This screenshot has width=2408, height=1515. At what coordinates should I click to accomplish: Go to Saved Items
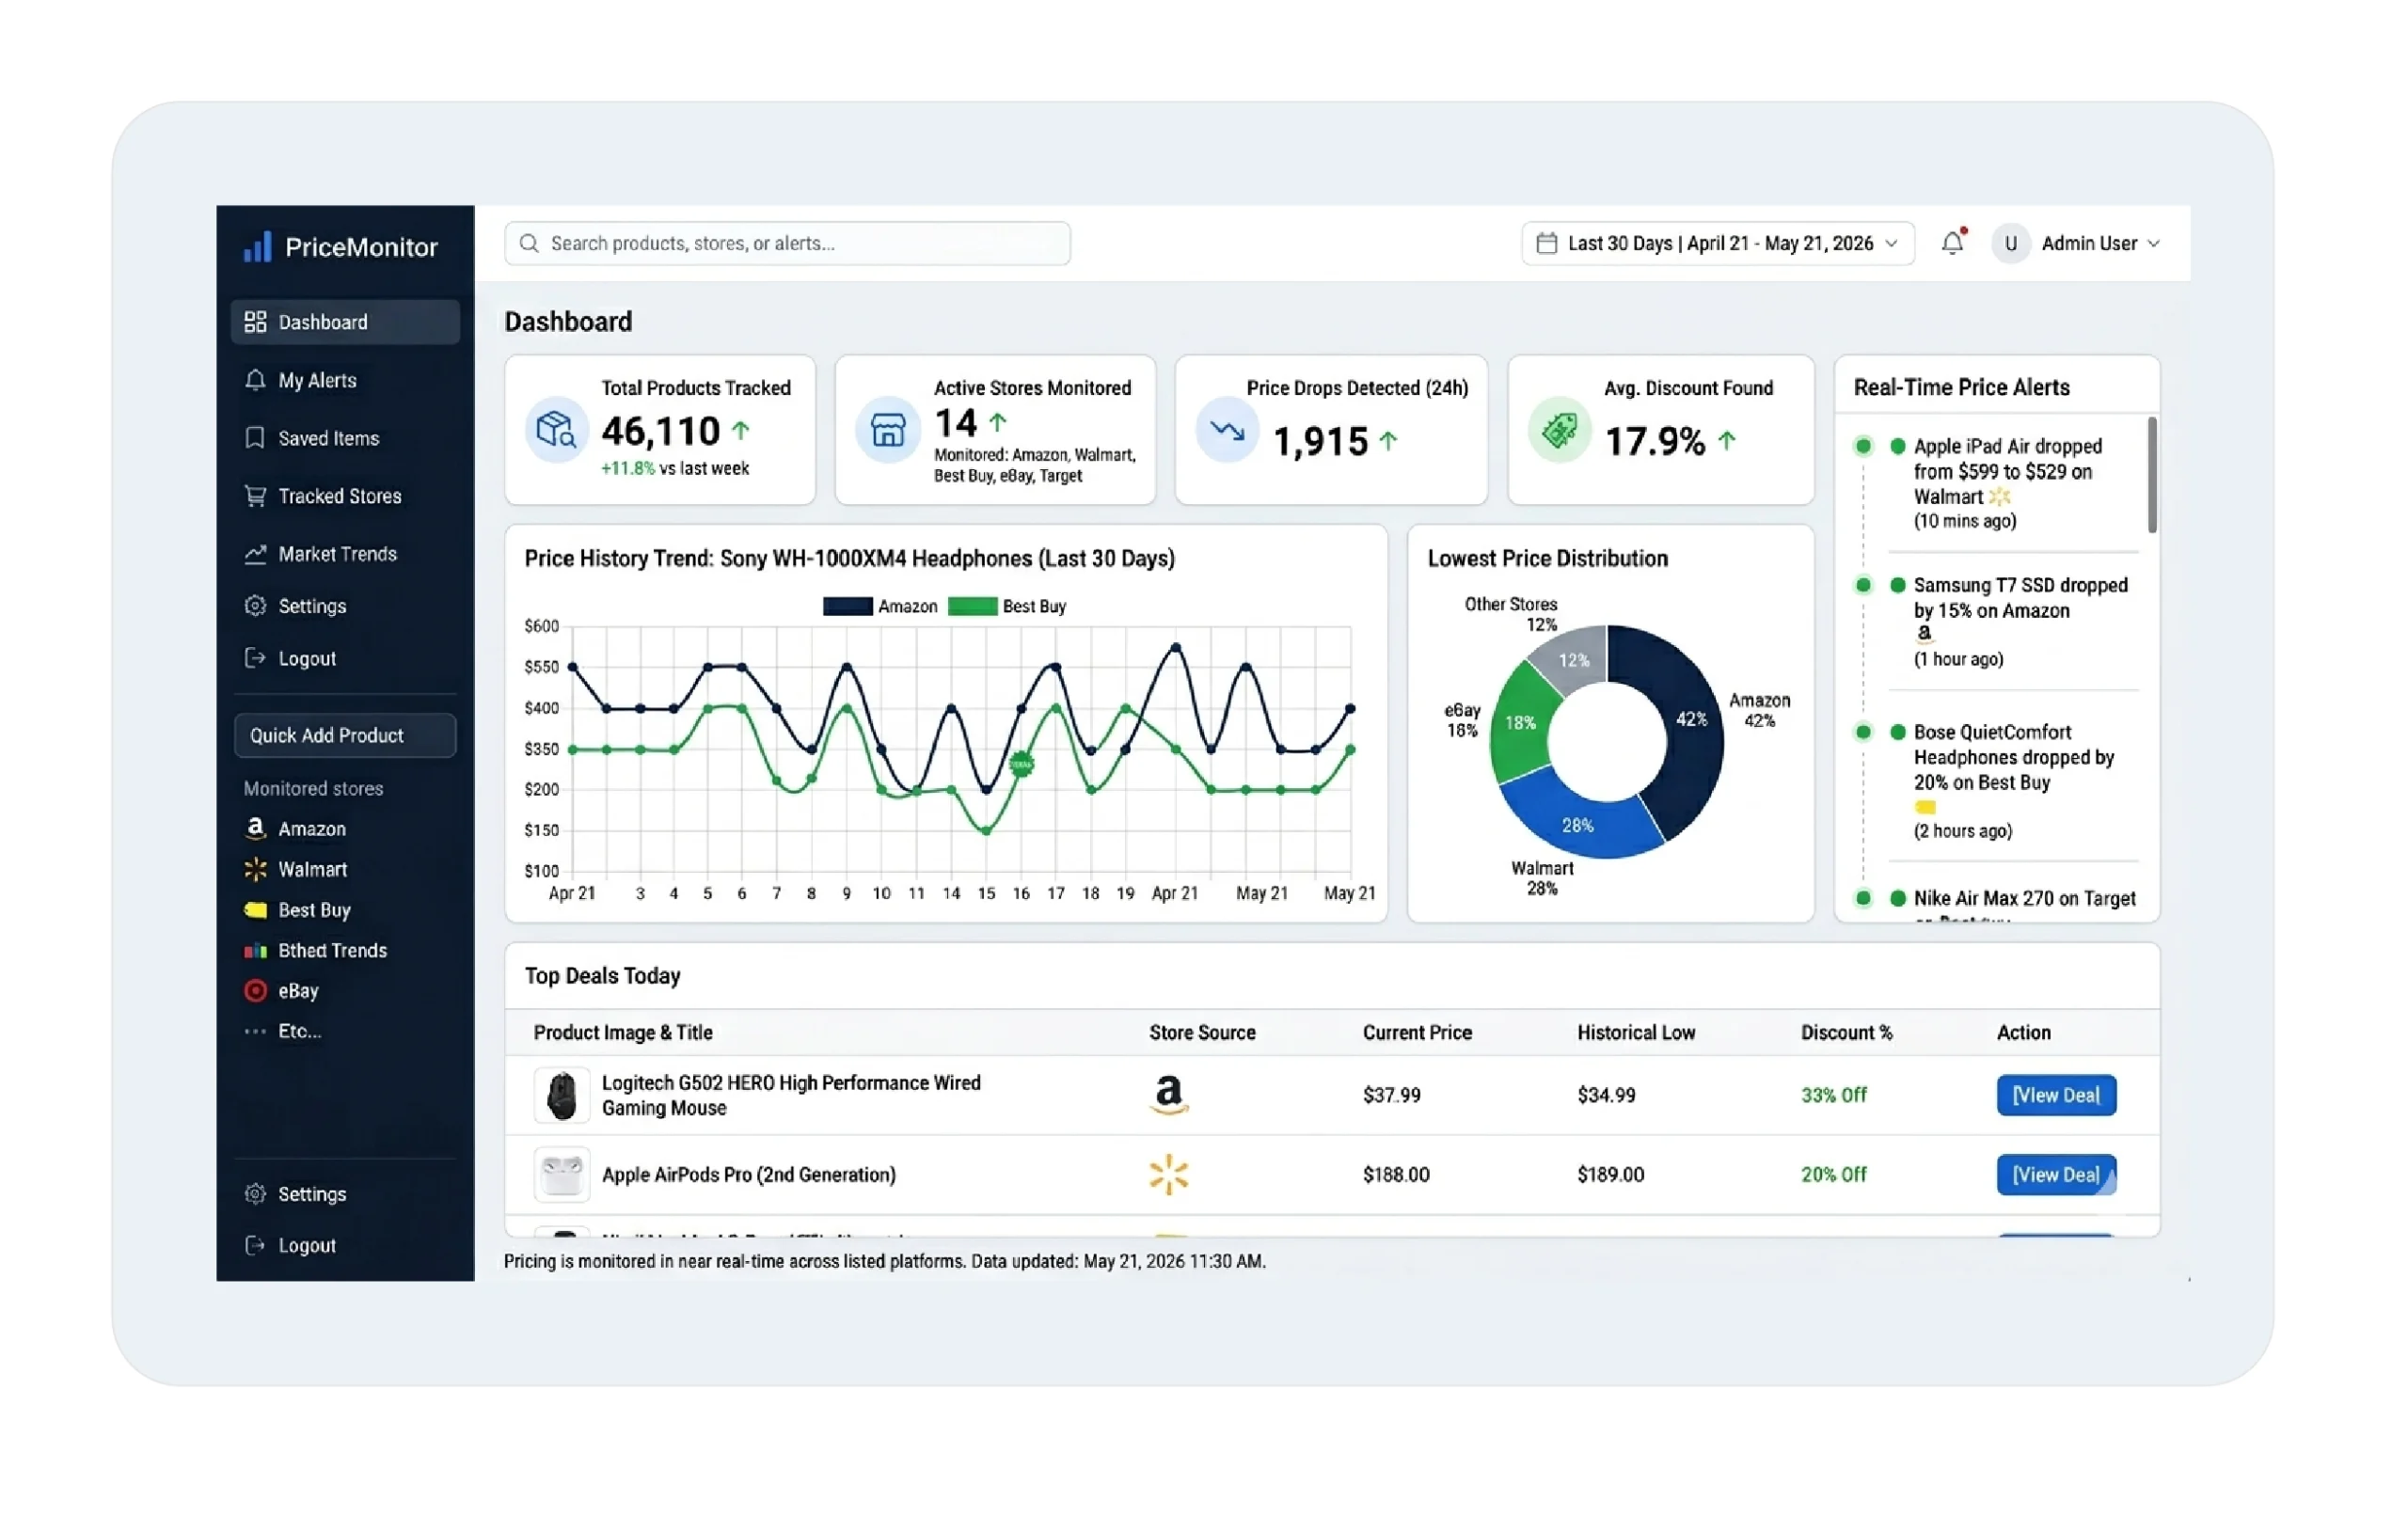[x=345, y=438]
